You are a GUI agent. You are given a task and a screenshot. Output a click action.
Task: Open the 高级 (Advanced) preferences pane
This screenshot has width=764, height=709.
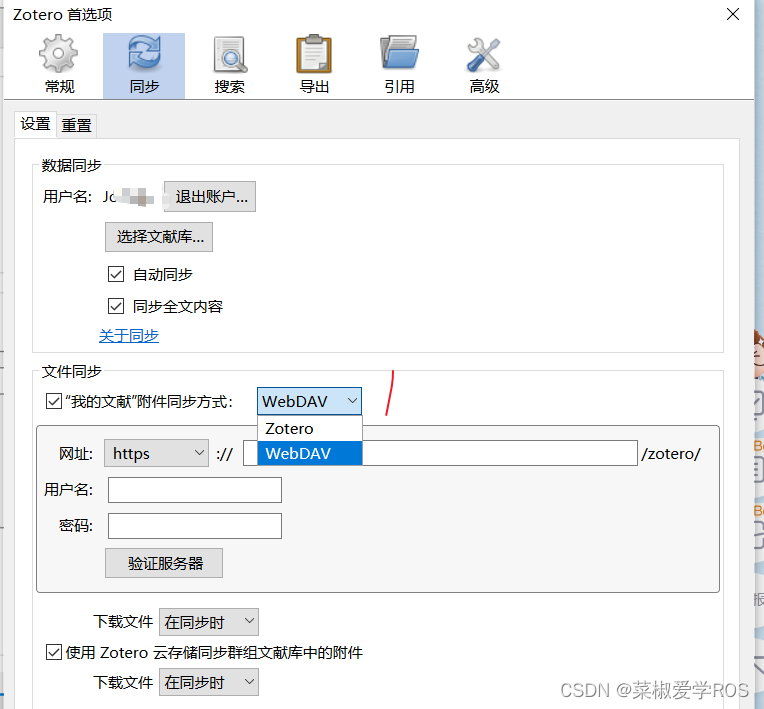(484, 65)
